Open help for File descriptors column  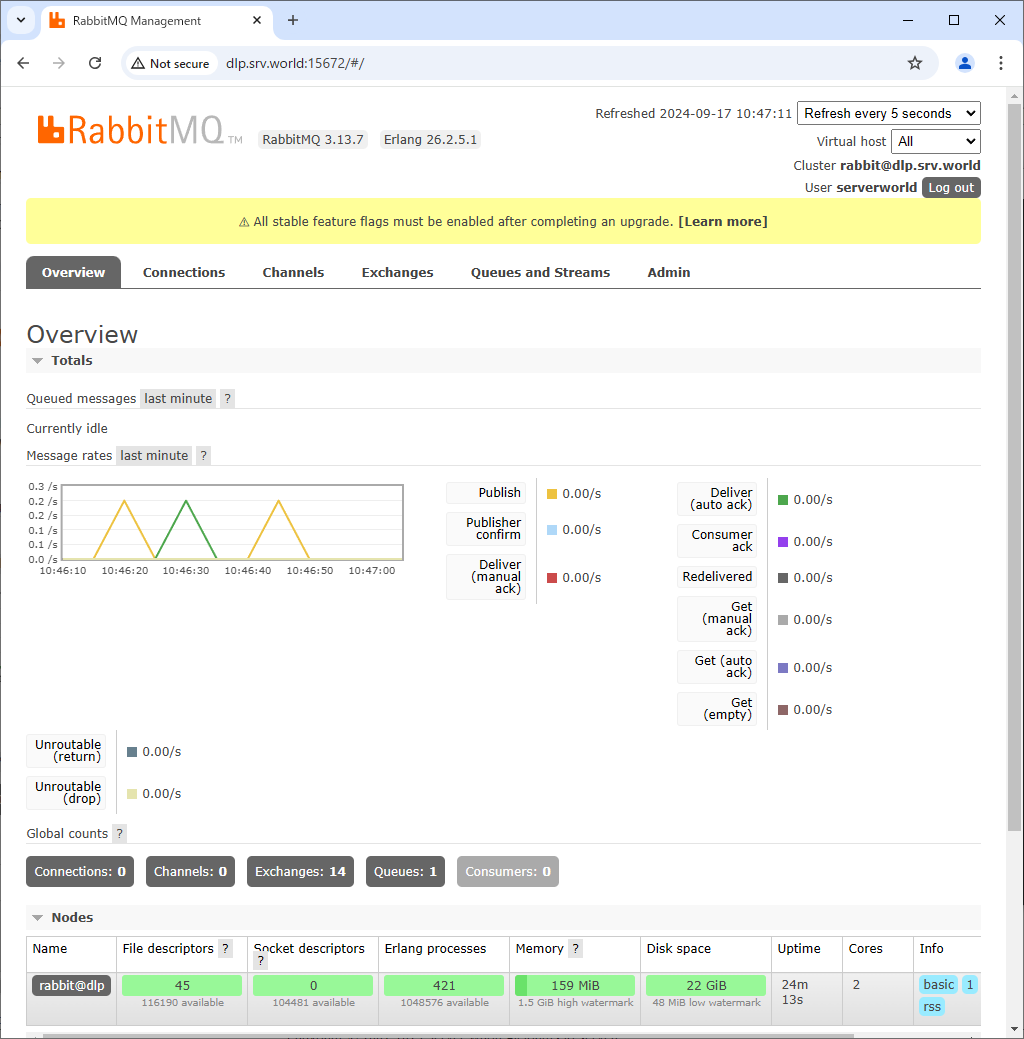tap(225, 948)
